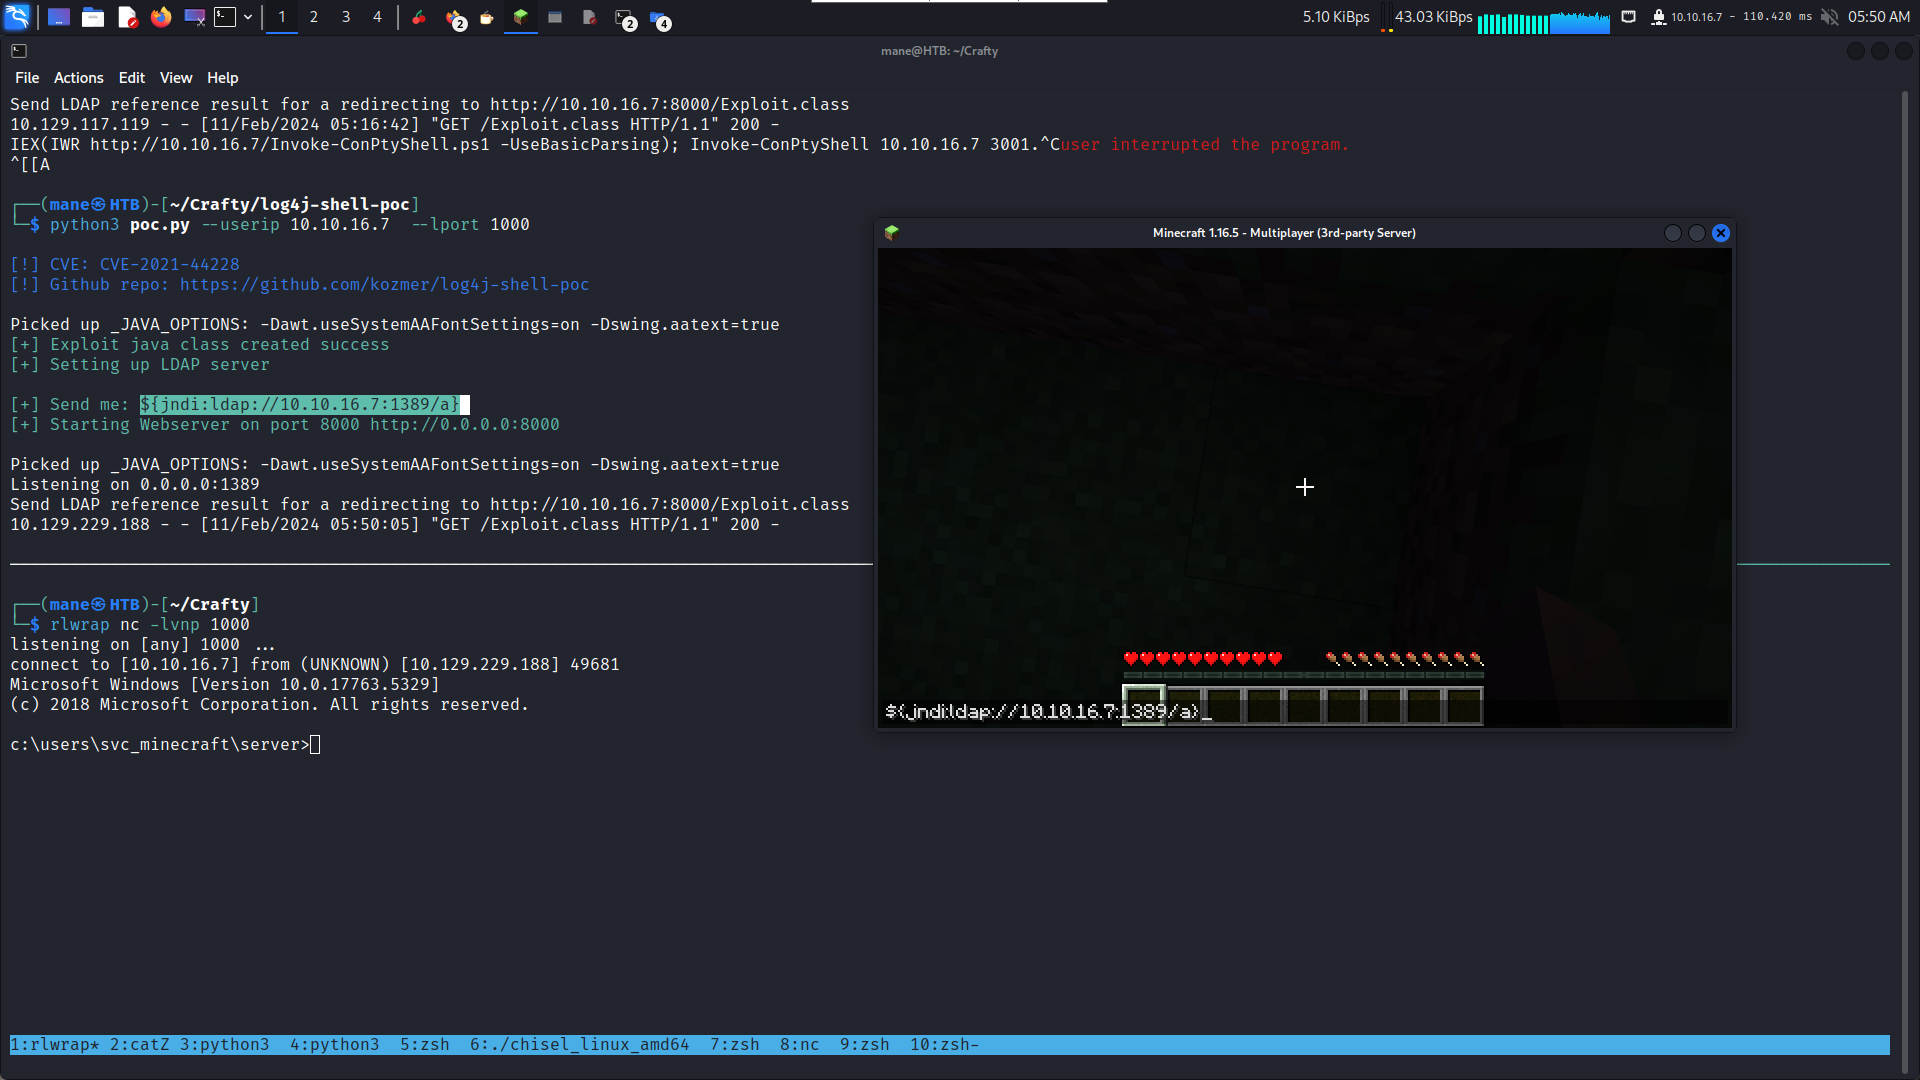Click the CVE-2021-44228 text line
Screen dimensions: 1920x1080
click(x=125, y=265)
